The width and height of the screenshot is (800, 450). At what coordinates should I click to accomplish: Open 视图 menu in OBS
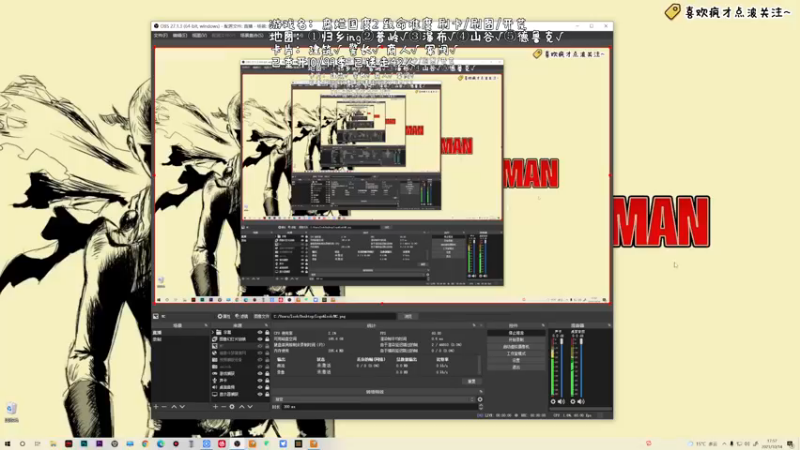199,35
